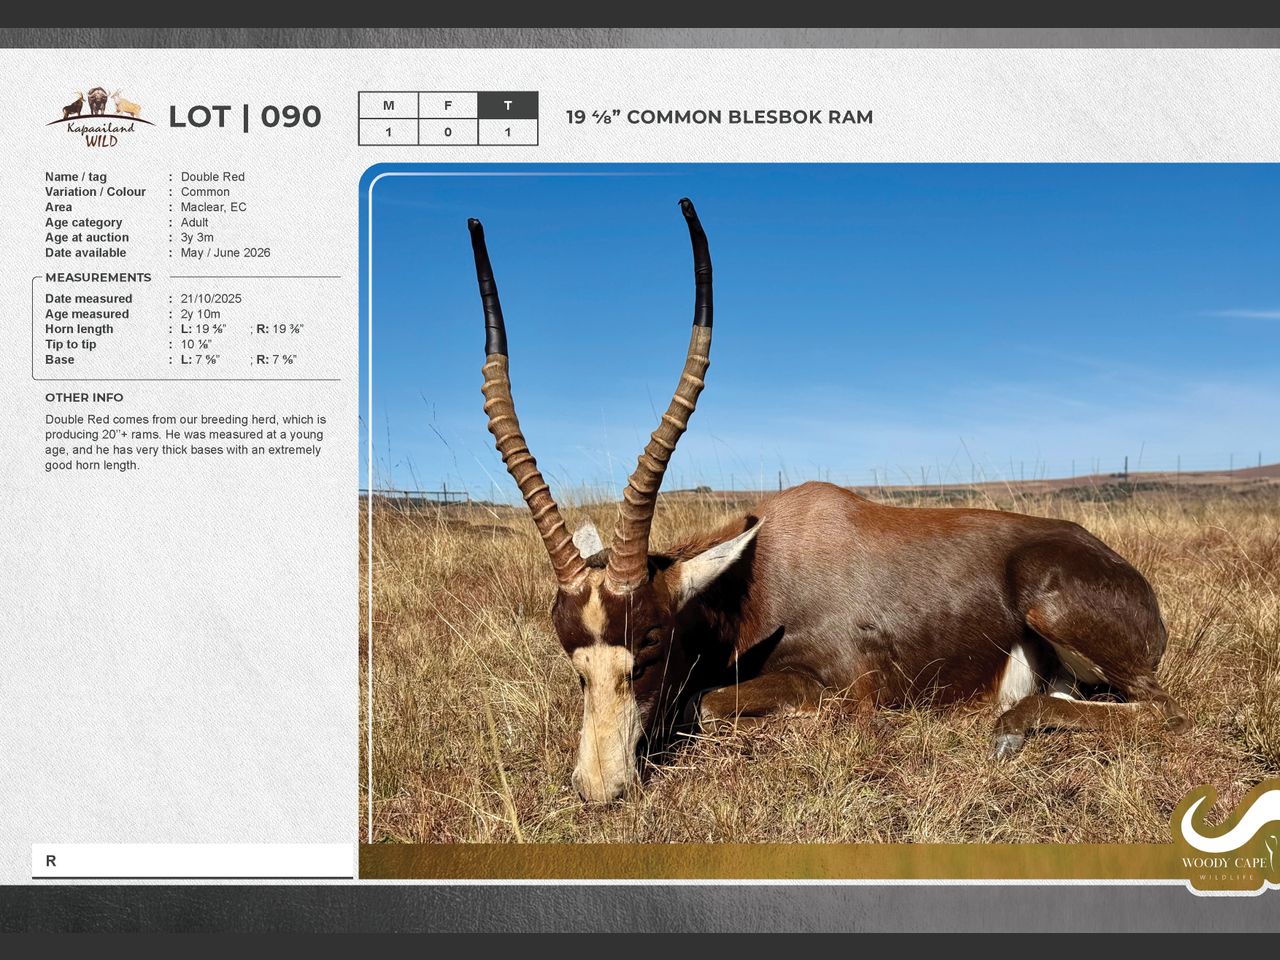Image resolution: width=1280 pixels, height=960 pixels.
Task: Click the name value Double Red
Action: (212, 177)
